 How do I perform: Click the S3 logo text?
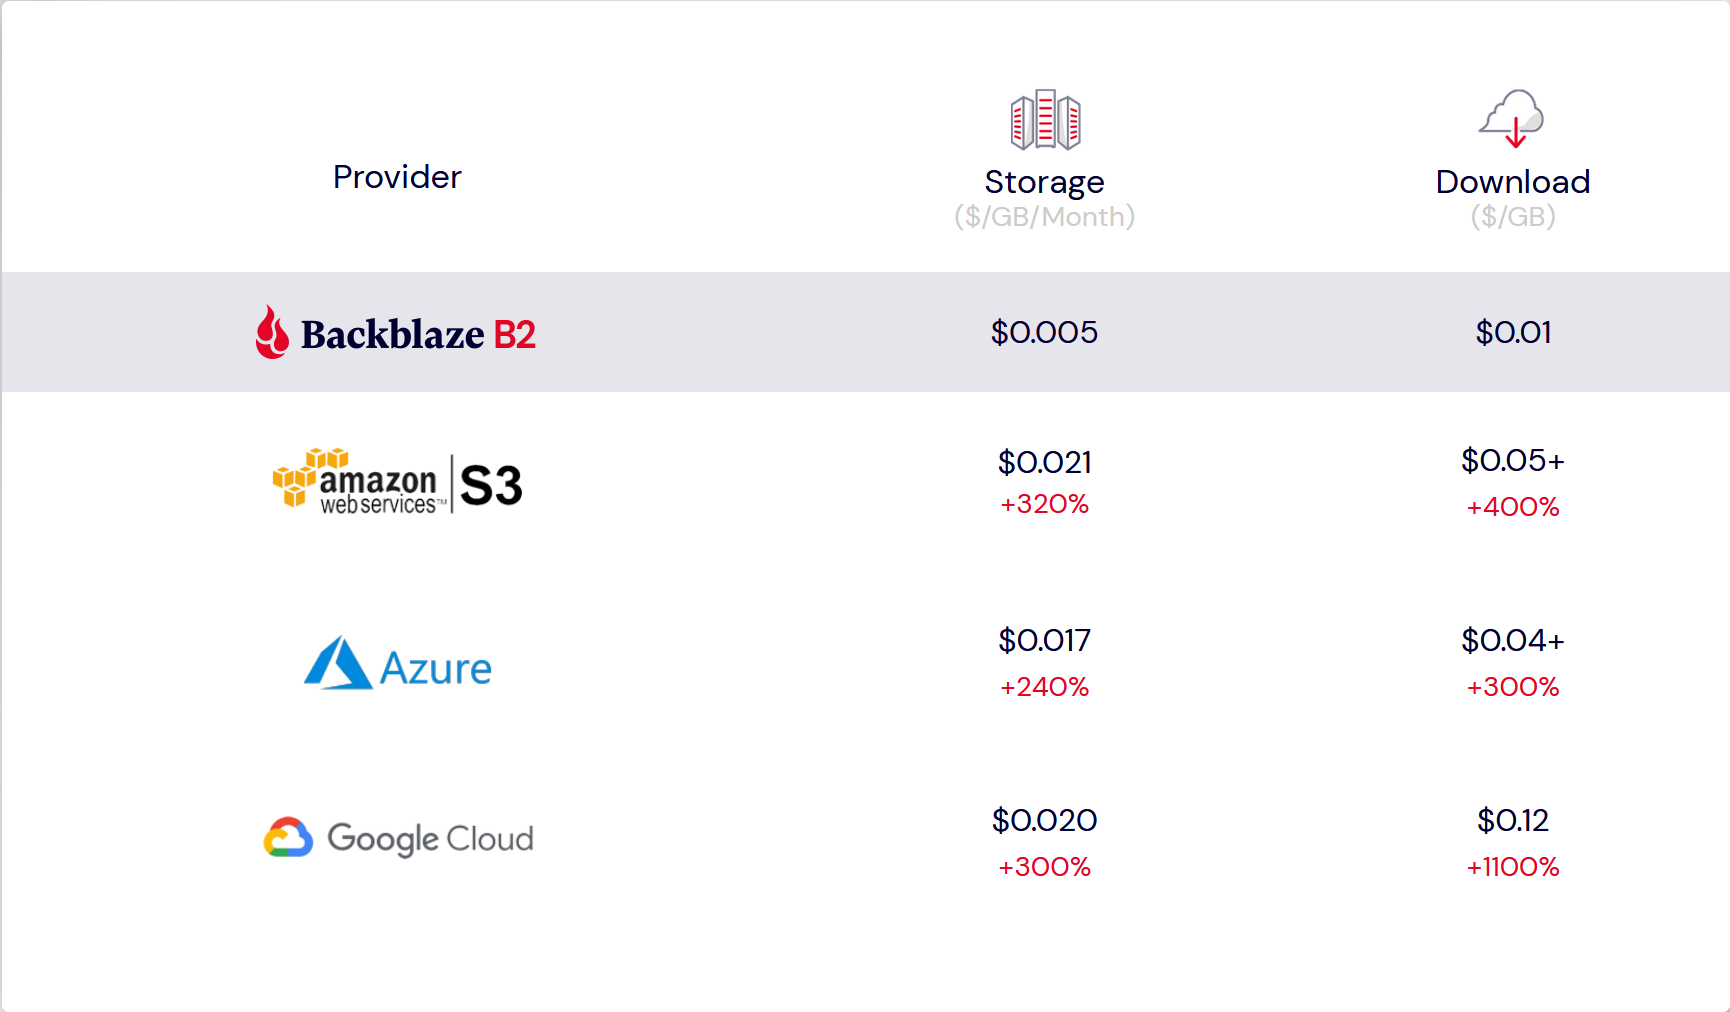[x=491, y=486]
